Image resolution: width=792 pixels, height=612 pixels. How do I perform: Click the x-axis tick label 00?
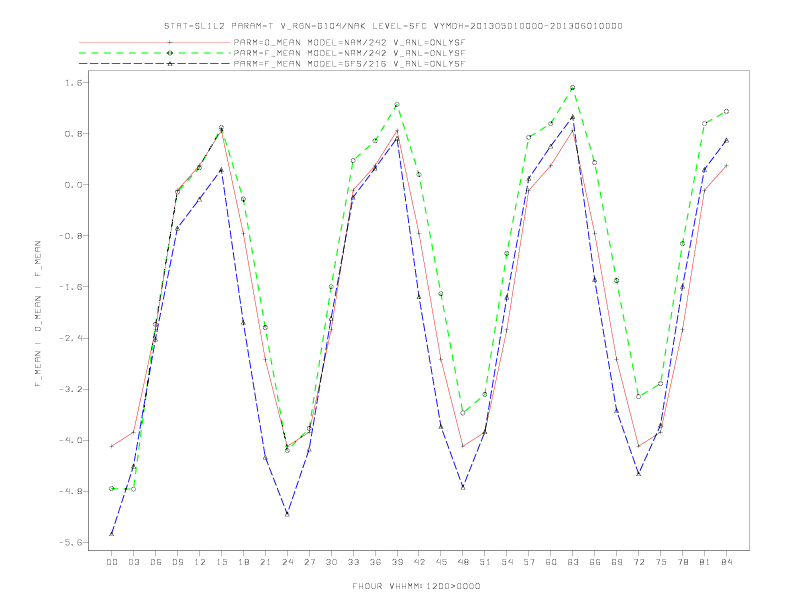point(112,562)
